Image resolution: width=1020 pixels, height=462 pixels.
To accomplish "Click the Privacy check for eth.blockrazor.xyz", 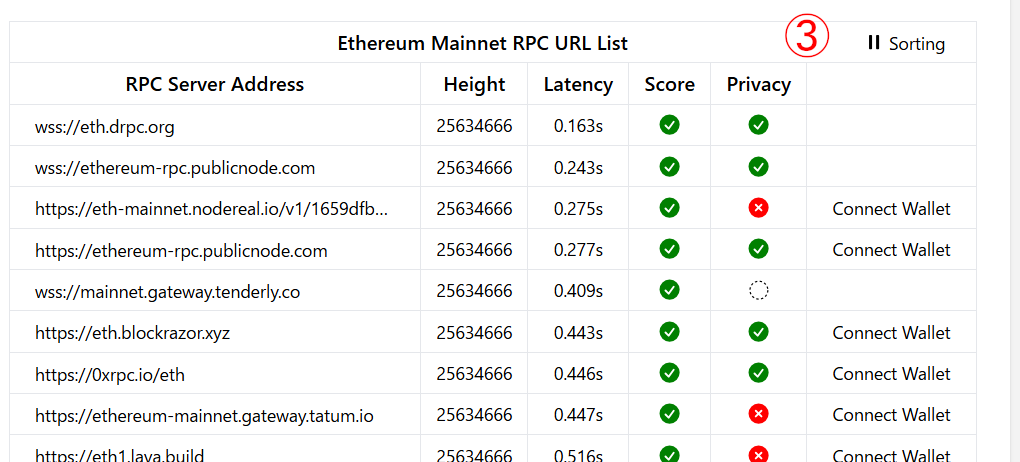I will coord(758,331).
